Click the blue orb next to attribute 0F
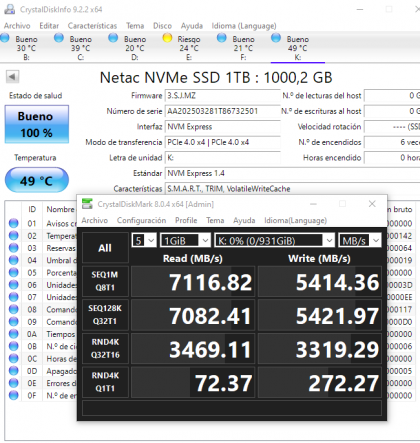Image resolution: width=420 pixels, height=443 pixels. (x=14, y=395)
